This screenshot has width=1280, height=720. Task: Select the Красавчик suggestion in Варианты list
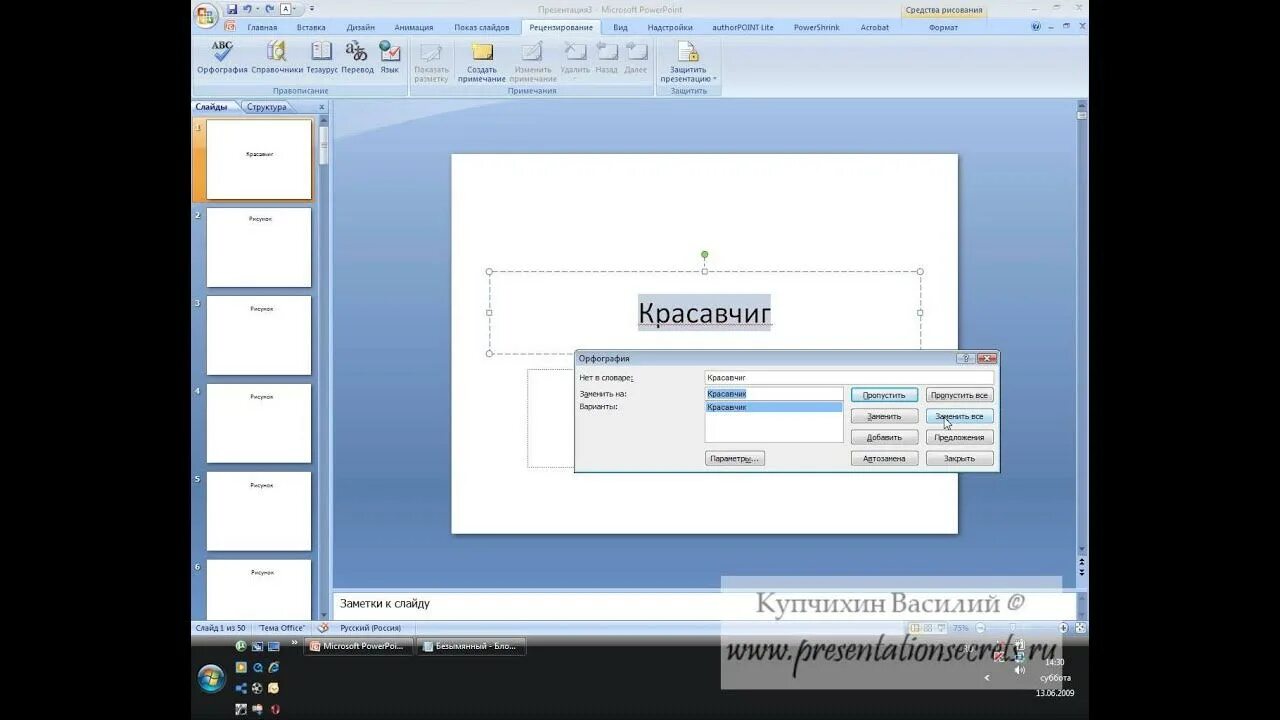click(774, 407)
